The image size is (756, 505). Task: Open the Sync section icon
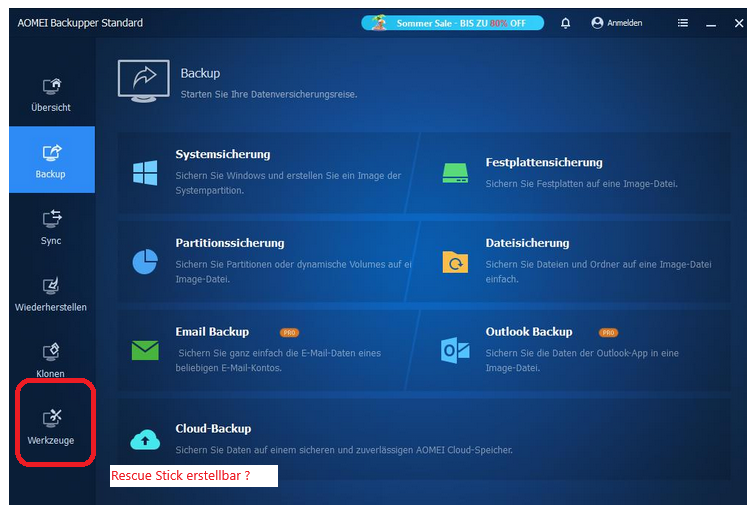coord(52,219)
